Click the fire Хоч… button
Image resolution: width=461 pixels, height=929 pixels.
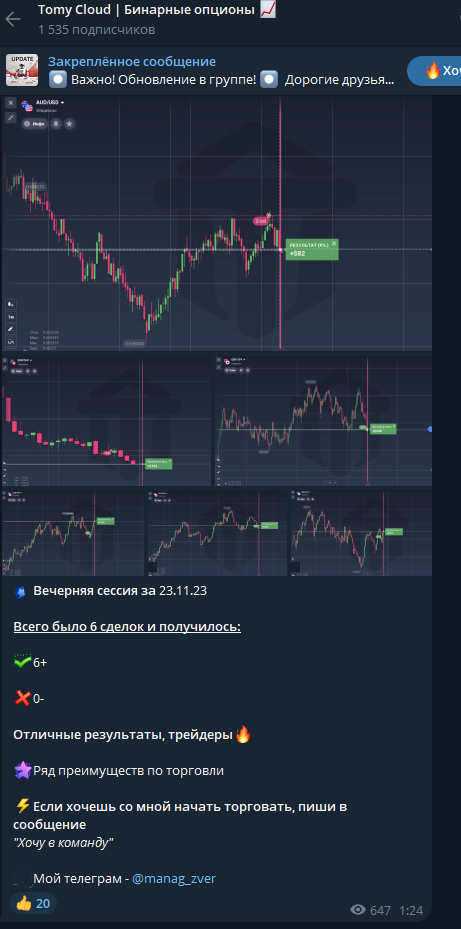434,71
